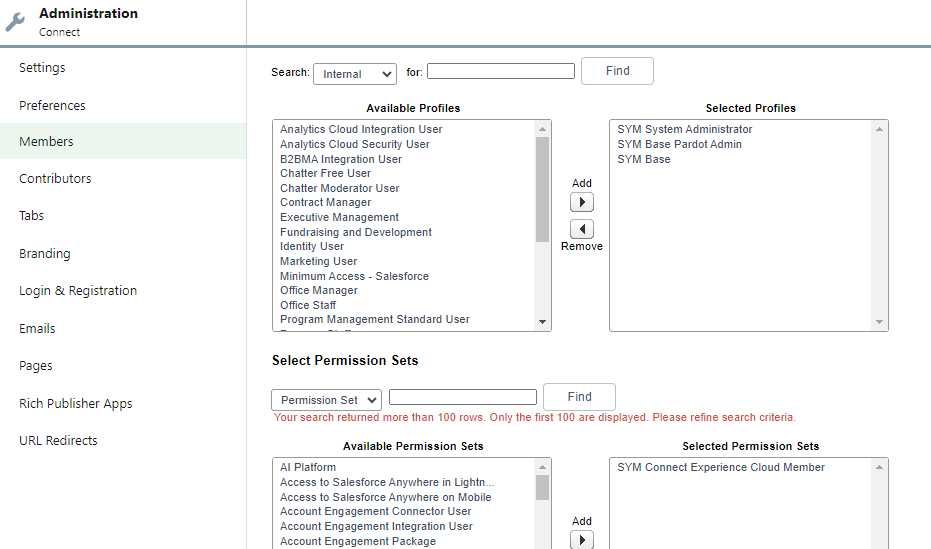
Task: Open Branding in the sidebar
Action: pos(45,253)
